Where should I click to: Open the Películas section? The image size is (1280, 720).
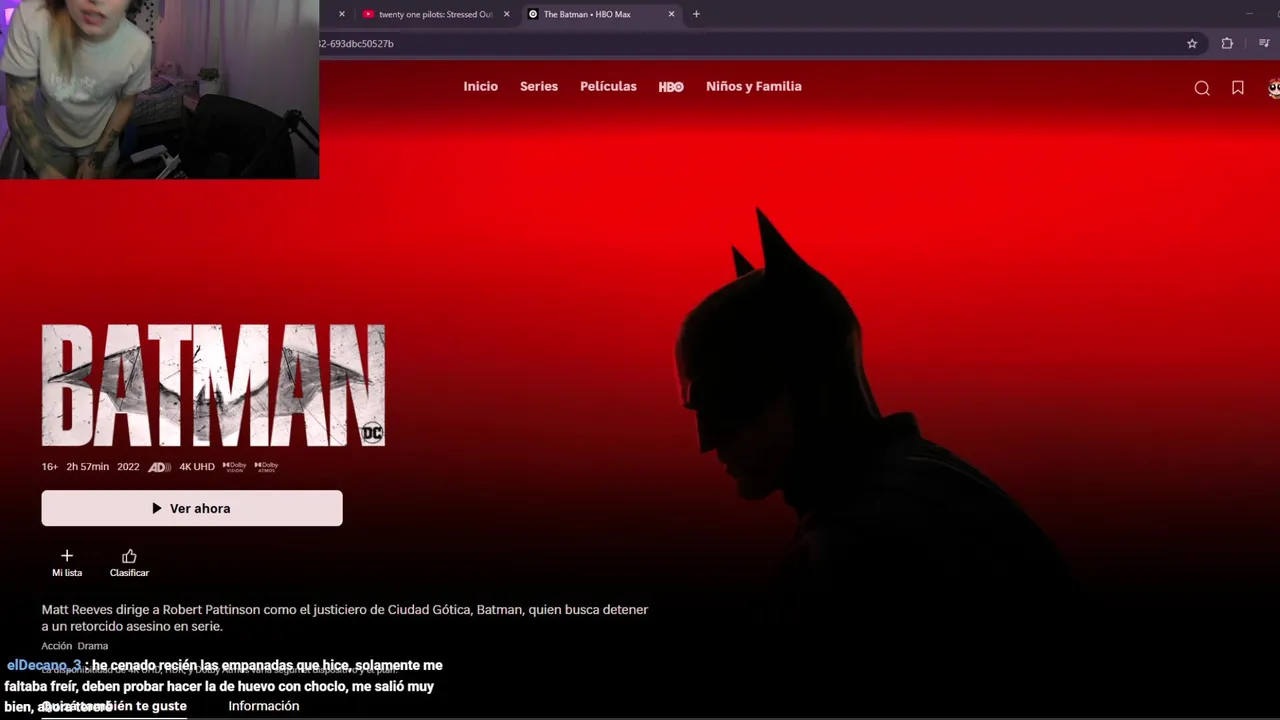608,87
